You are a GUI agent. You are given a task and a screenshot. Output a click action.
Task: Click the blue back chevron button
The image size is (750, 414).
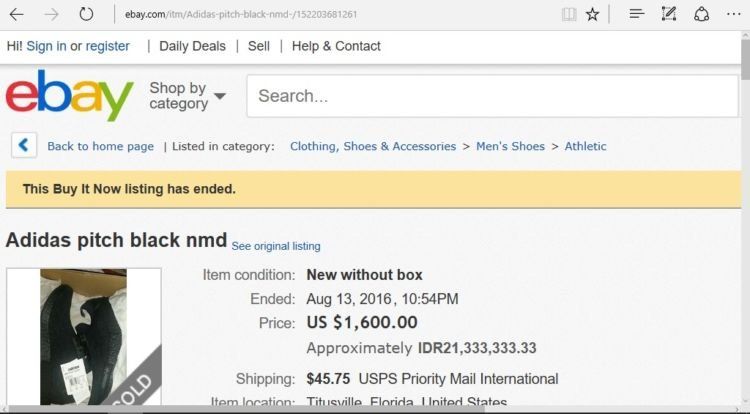[24, 145]
